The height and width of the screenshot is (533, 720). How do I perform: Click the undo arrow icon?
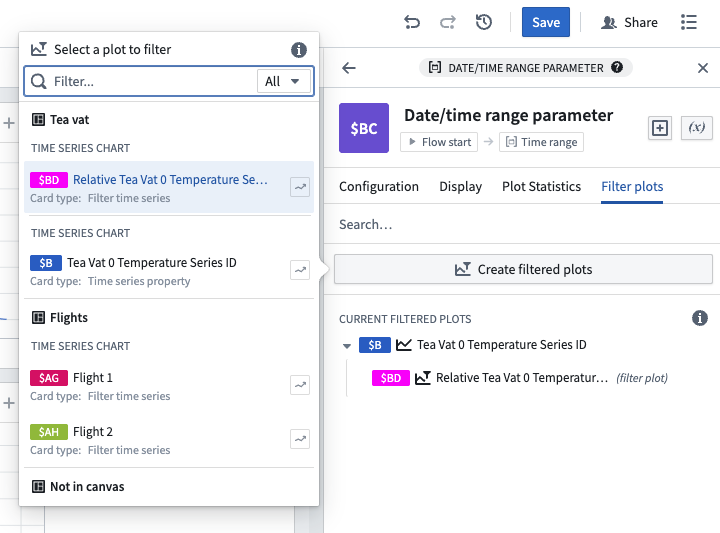coord(412,22)
